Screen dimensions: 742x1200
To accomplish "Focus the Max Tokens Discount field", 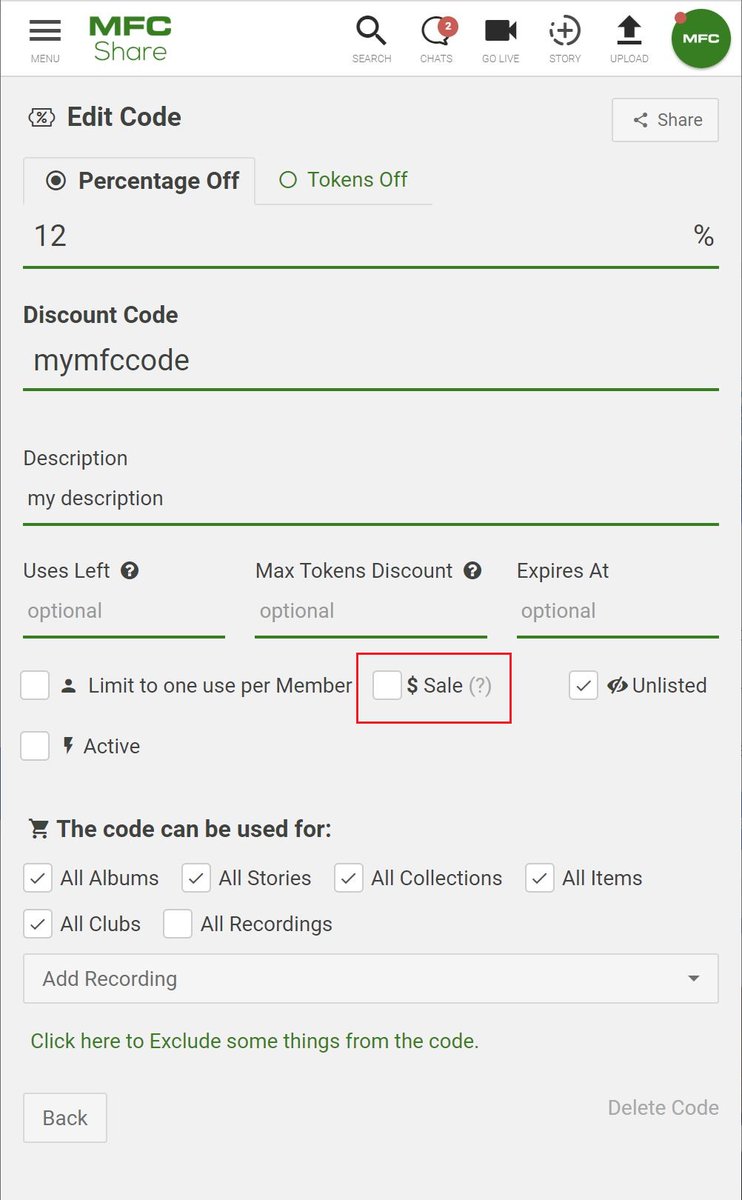I will pos(371,612).
